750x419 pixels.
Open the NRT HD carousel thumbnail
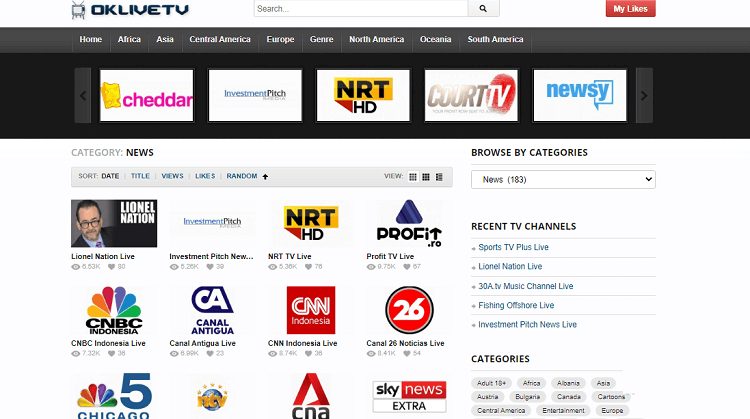pyautogui.click(x=363, y=95)
